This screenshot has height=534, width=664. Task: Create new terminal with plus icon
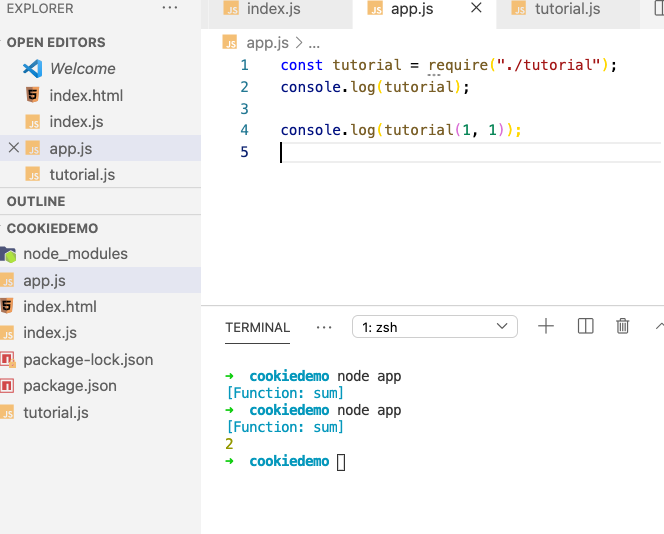point(546,326)
